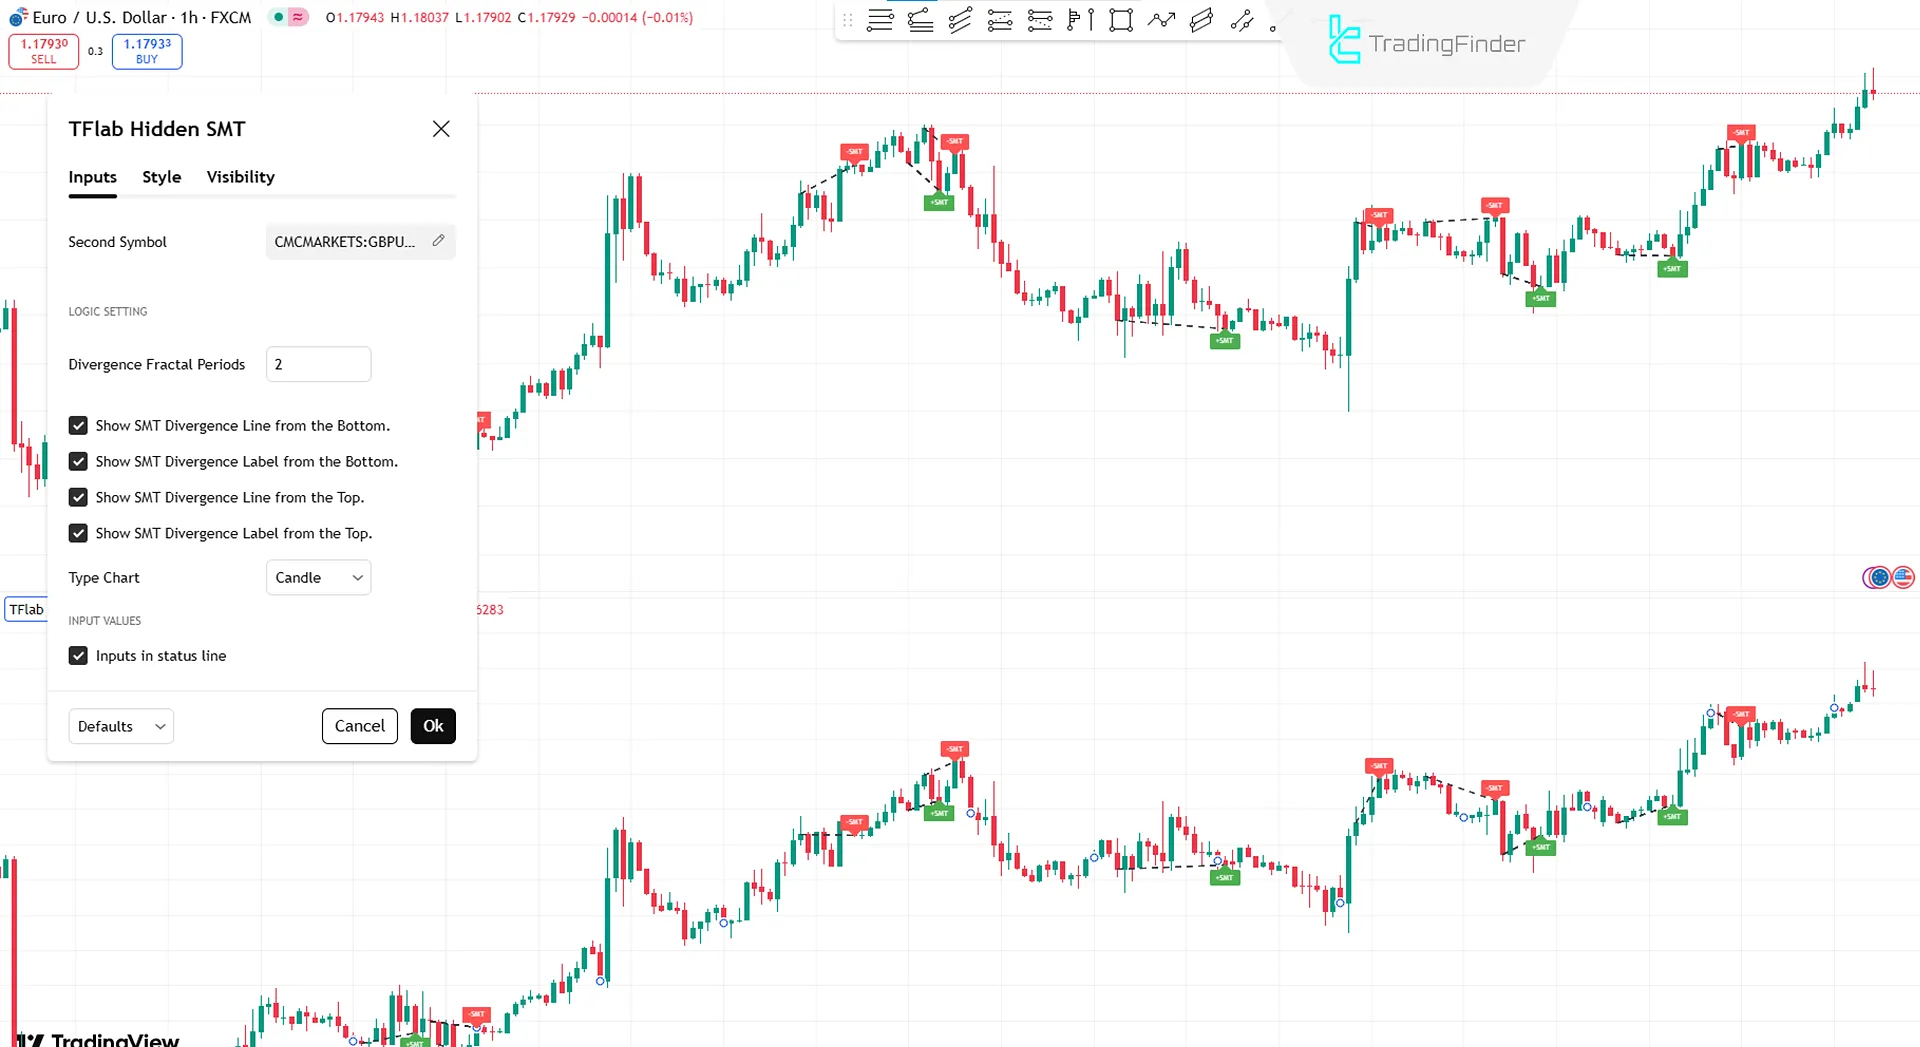The height and width of the screenshot is (1047, 1920).
Task: Expand the Defaults options menu
Action: click(x=120, y=726)
